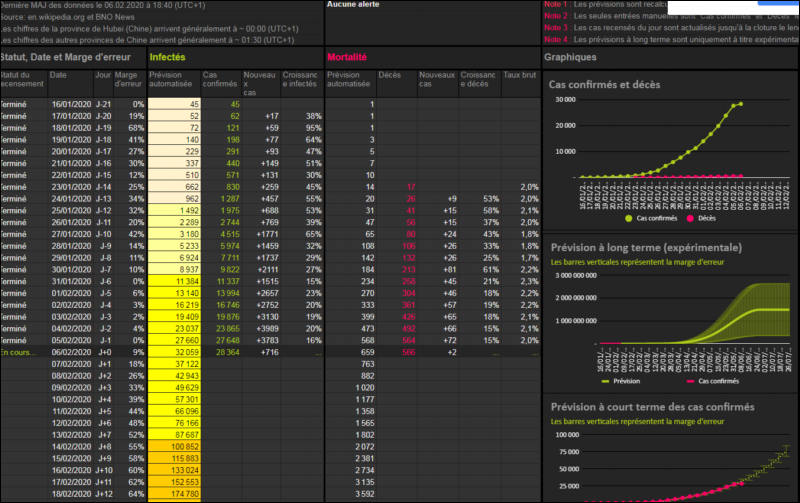The width and height of the screenshot is (800, 503).
Task: Click the "Source: en.wikipedia.org et BNO News" line
Action: (67, 17)
